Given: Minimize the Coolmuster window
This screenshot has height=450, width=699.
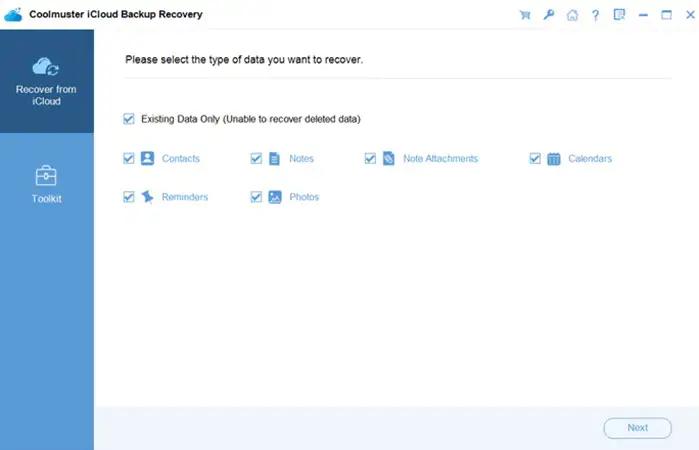Looking at the screenshot, I should point(643,15).
